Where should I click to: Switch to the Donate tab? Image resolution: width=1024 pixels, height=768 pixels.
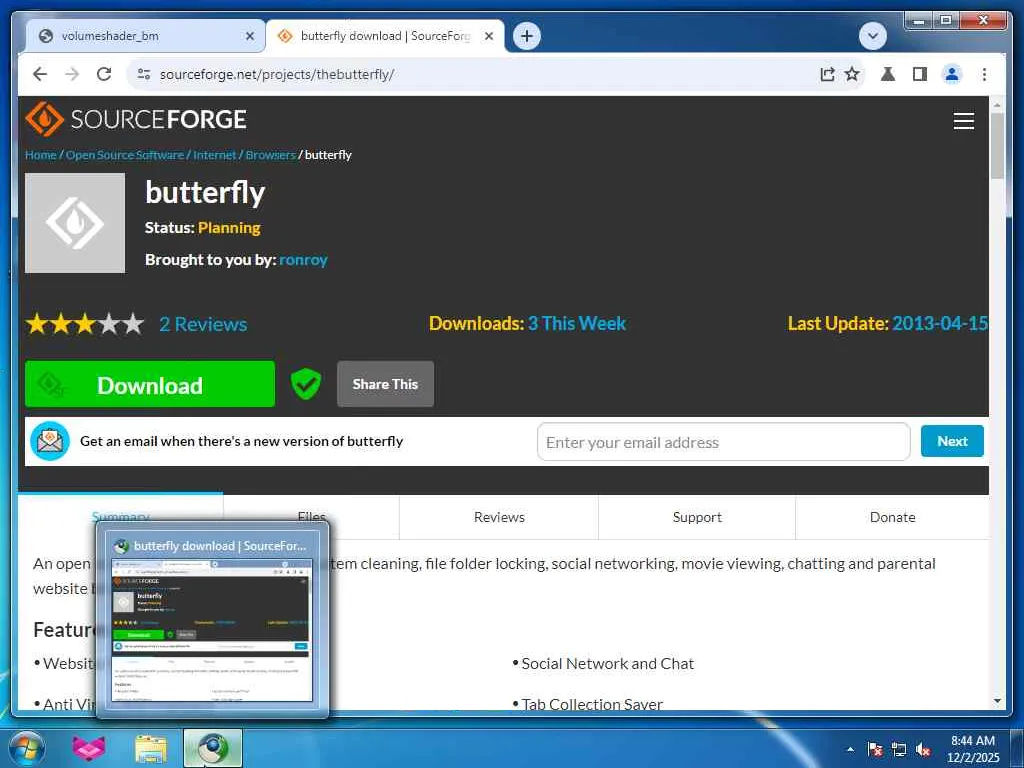(x=892, y=517)
